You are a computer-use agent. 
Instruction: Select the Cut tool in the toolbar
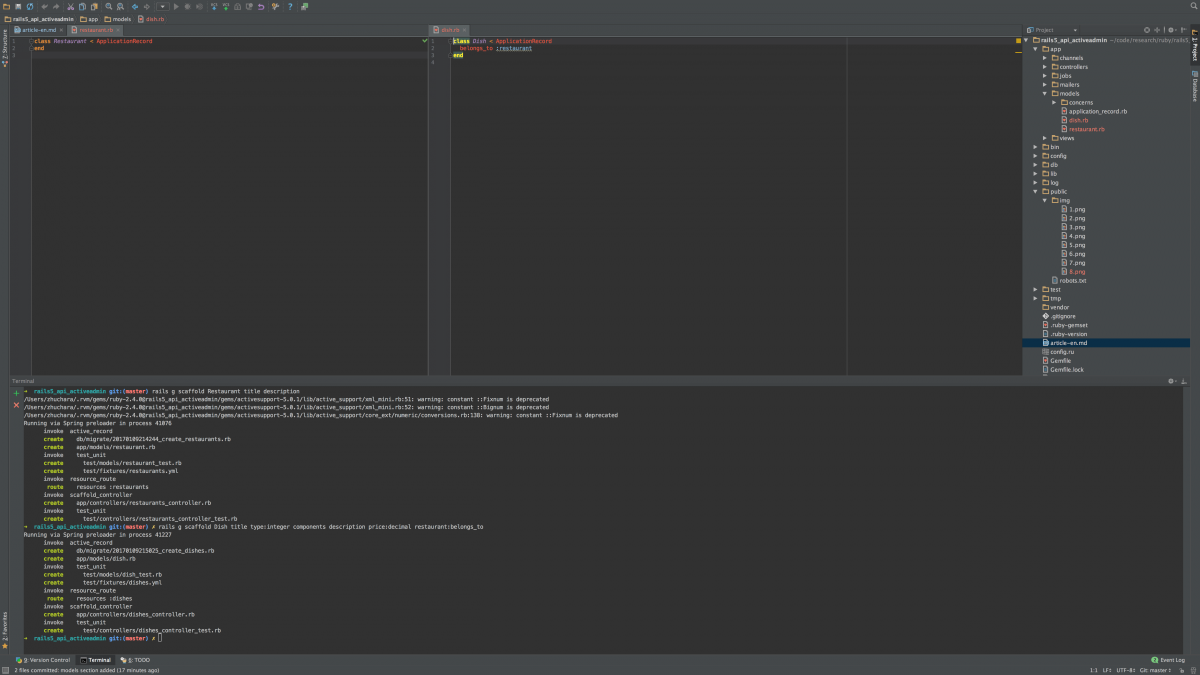(70, 8)
